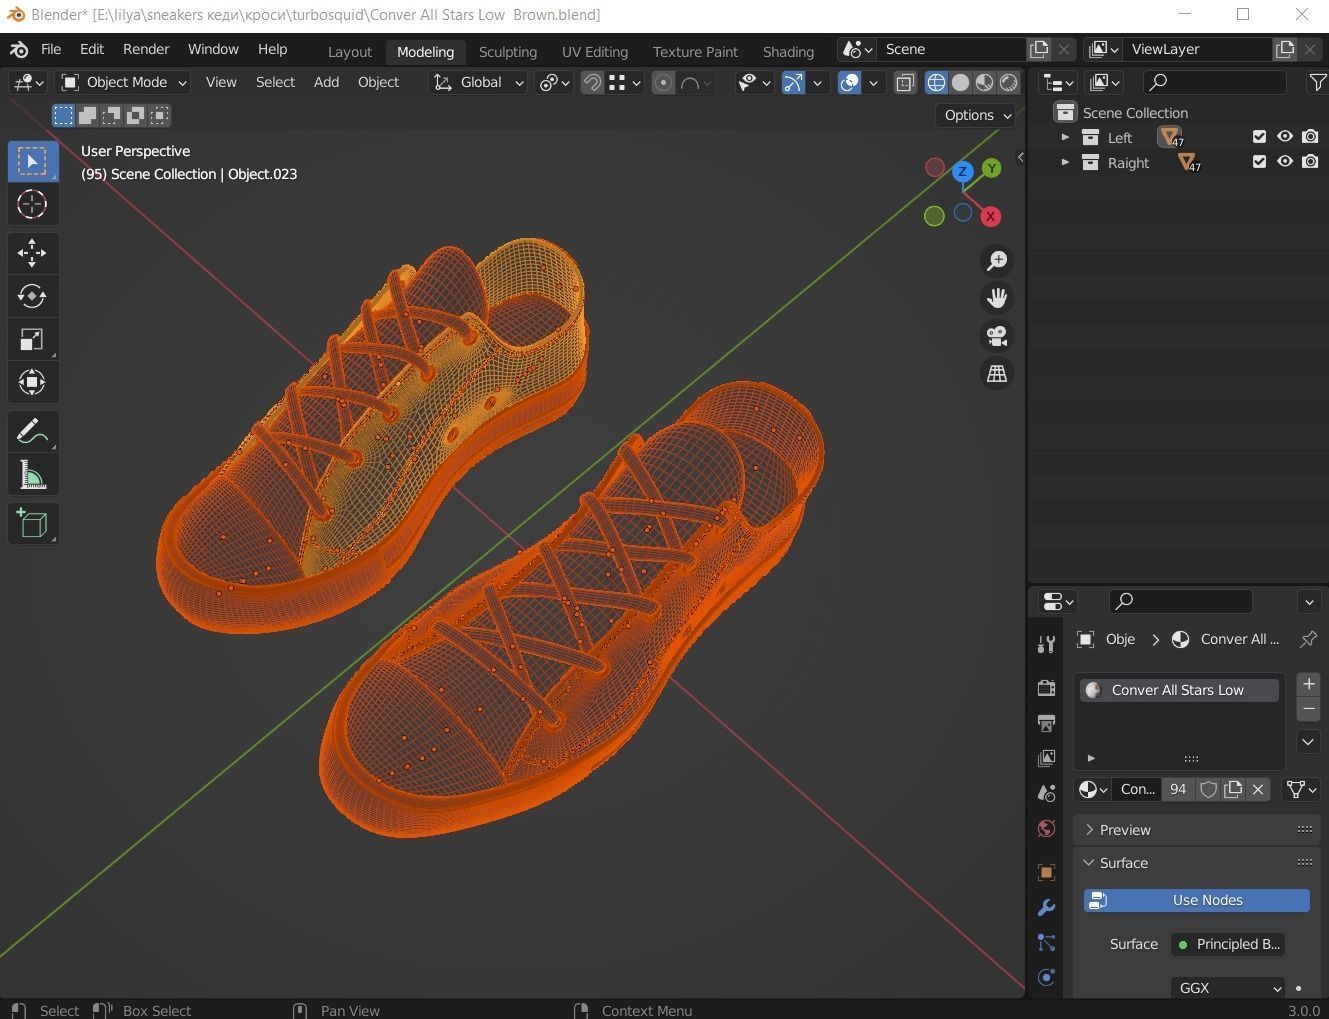Select the Measure tool
Viewport: 1329px width, 1019px height.
[x=32, y=475]
